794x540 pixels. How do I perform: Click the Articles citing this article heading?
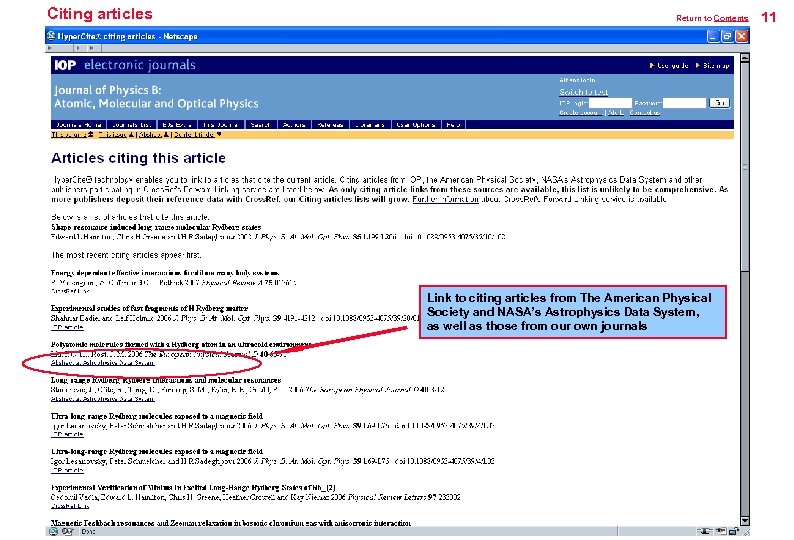[138, 158]
